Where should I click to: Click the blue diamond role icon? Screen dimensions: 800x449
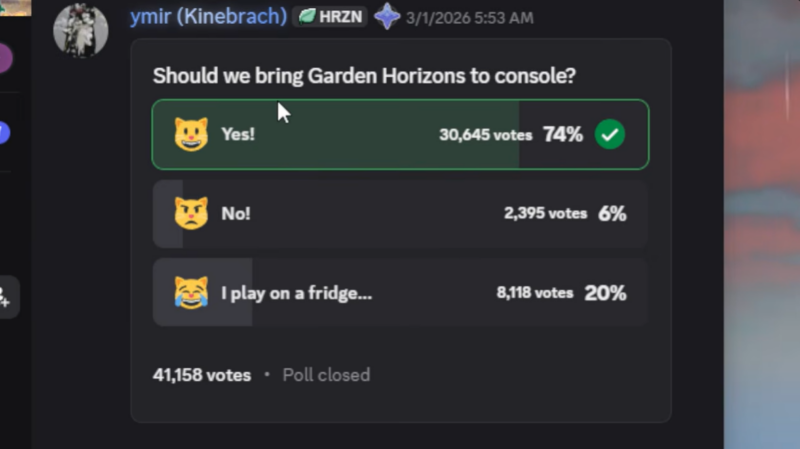387,17
